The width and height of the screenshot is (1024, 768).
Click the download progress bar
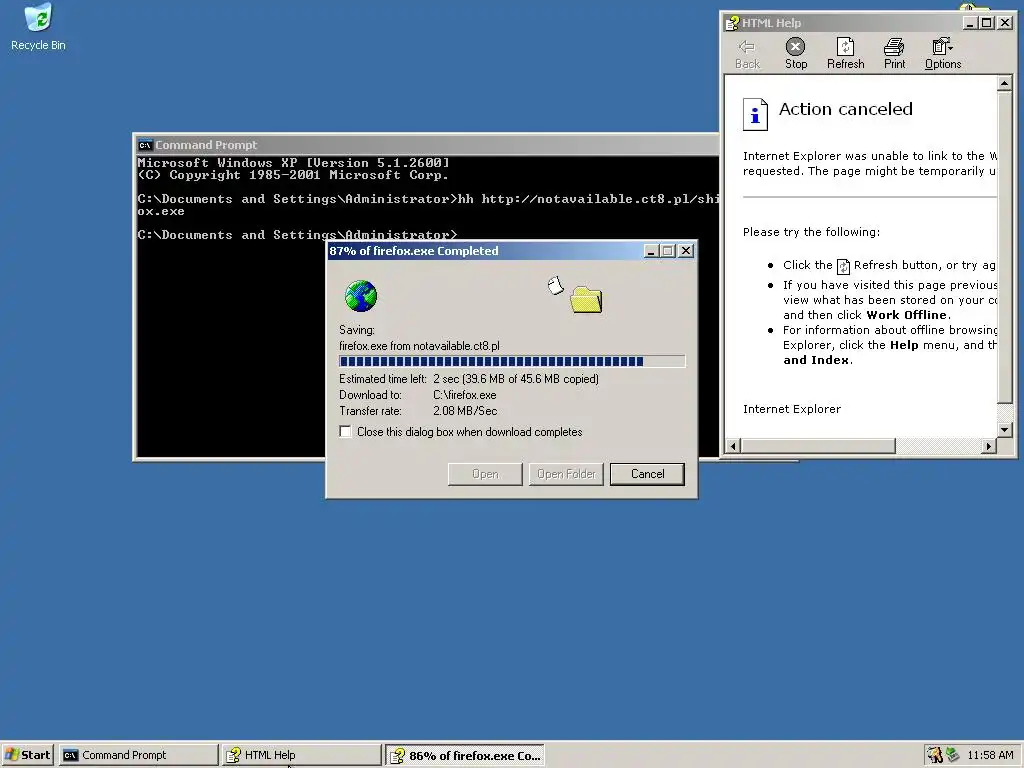click(512, 361)
